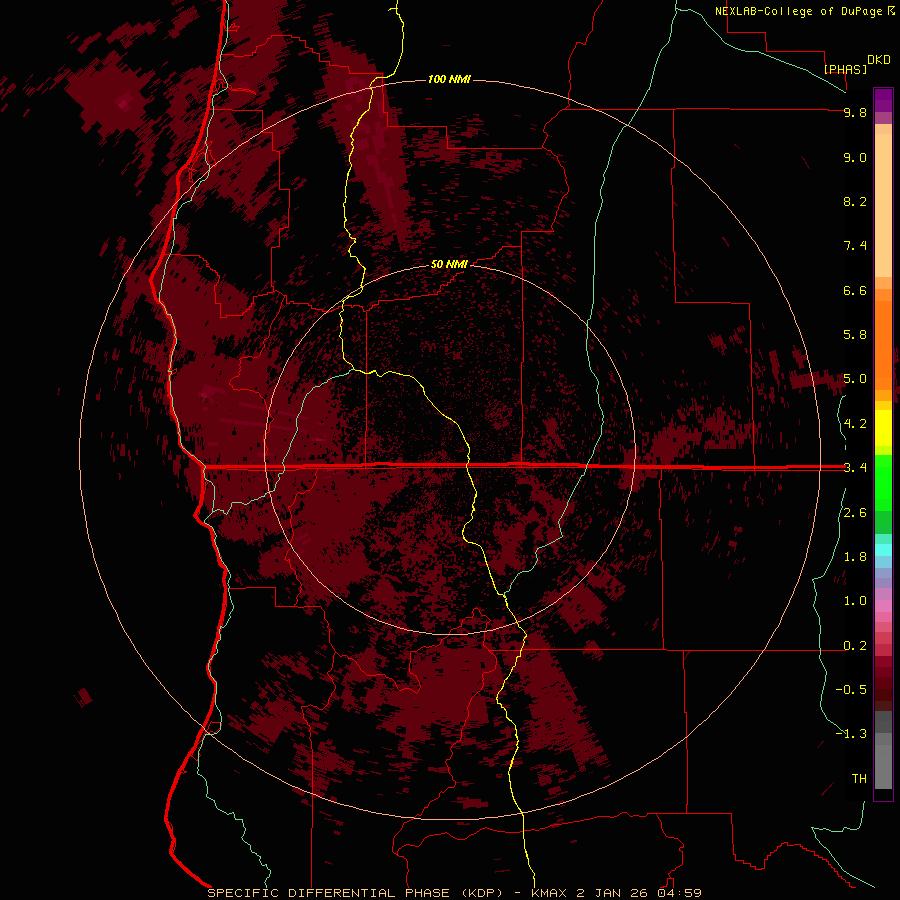
Task: Click the 9.8 scale value
Action: (855, 112)
